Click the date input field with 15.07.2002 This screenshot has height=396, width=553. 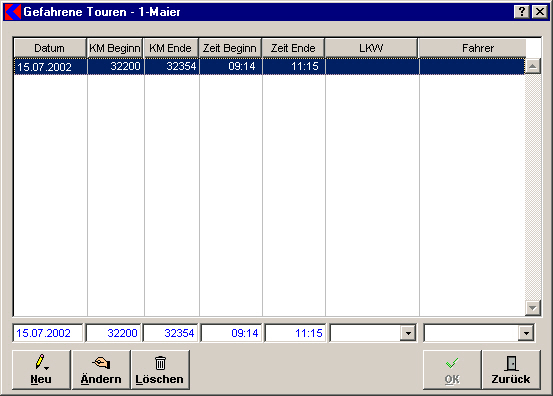click(48, 333)
